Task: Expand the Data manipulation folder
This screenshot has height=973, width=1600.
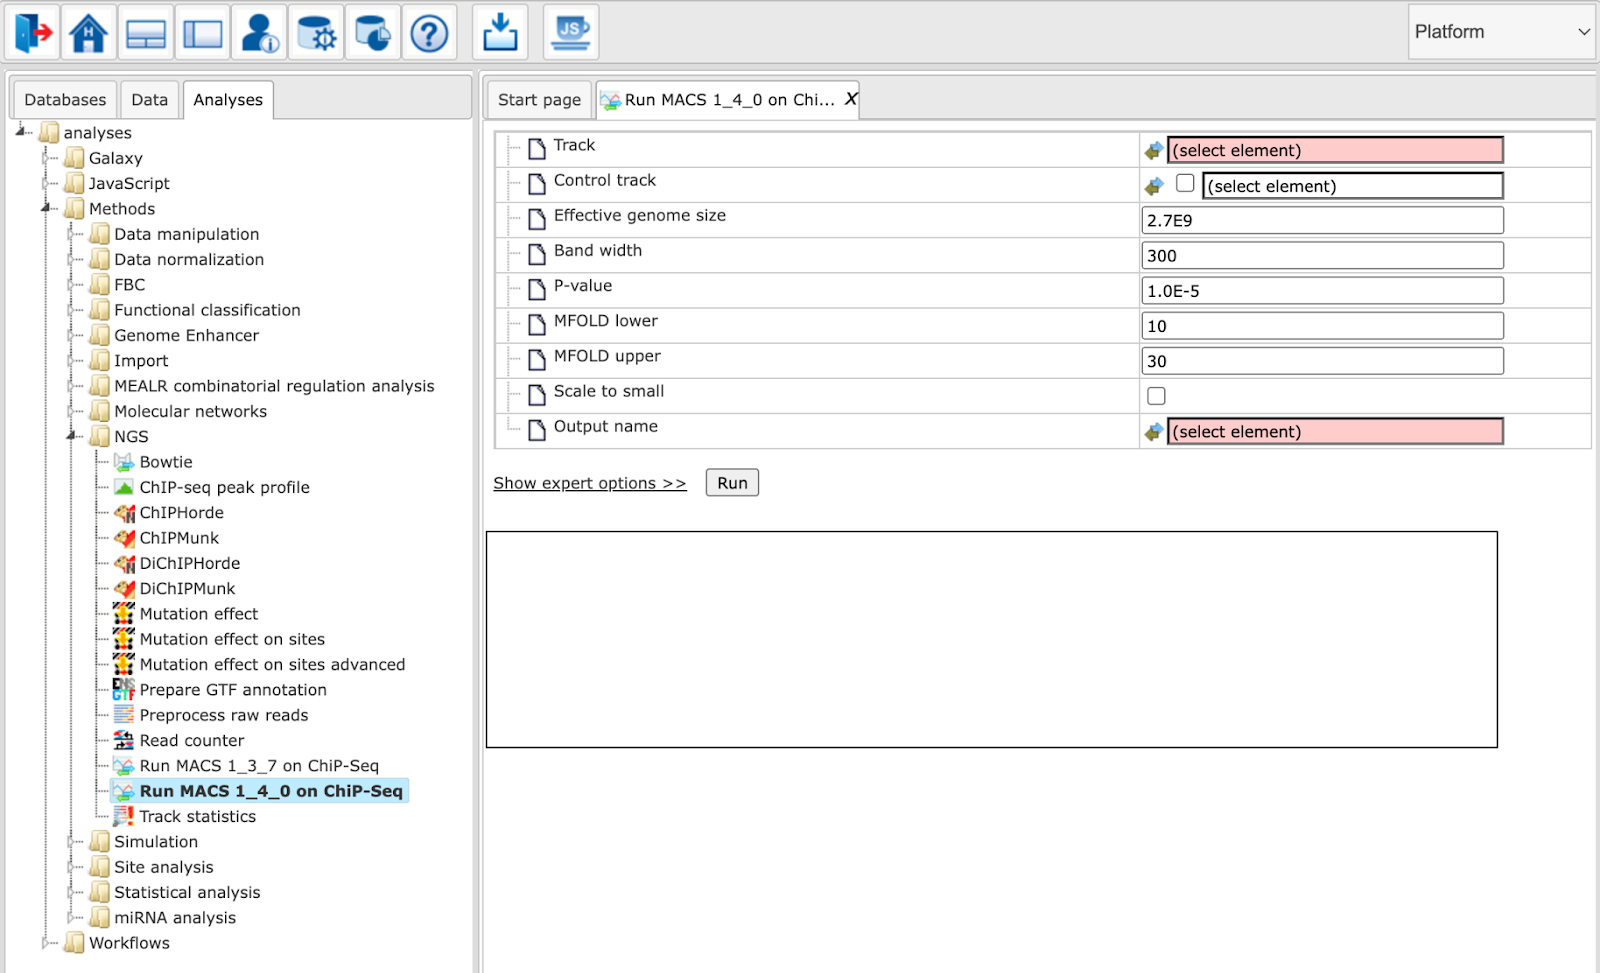Action: 72,234
